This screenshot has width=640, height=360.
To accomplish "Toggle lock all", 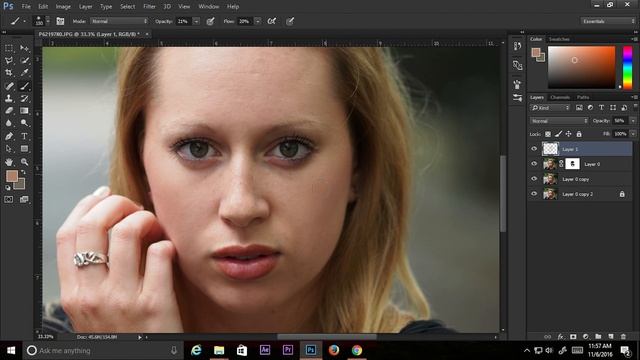I will 579,134.
